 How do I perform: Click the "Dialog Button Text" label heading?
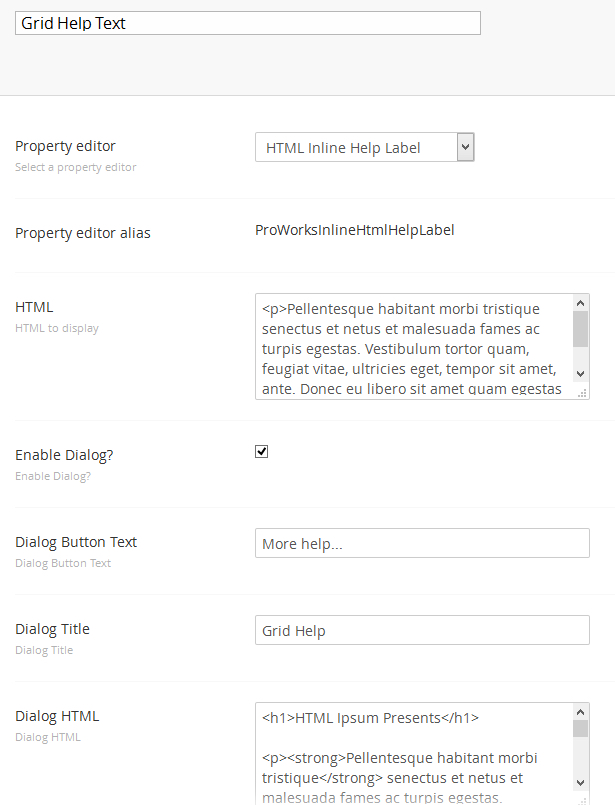[76, 542]
